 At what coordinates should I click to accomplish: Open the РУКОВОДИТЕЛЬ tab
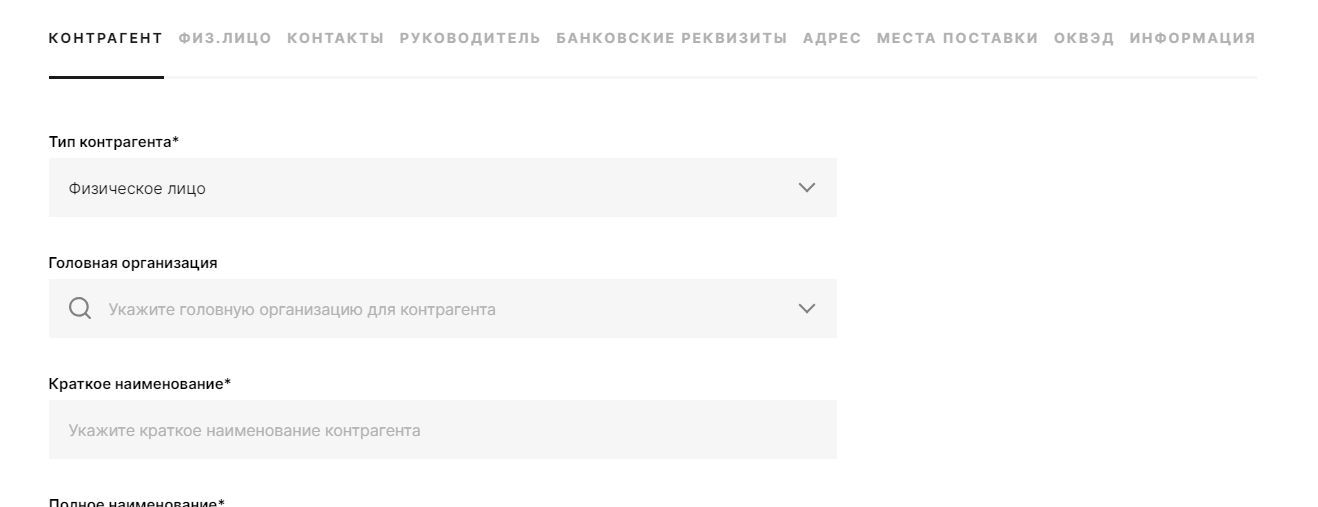[x=470, y=38]
